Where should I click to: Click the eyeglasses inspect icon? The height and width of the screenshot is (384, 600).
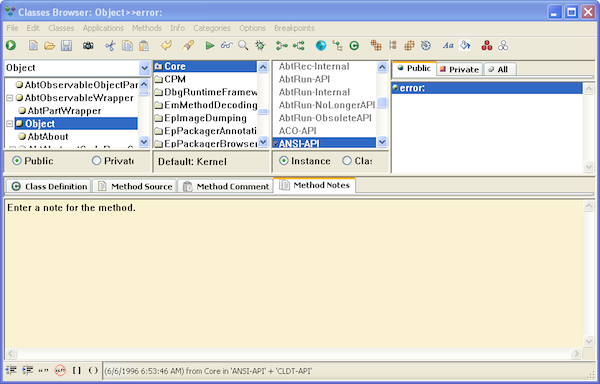tap(227, 46)
